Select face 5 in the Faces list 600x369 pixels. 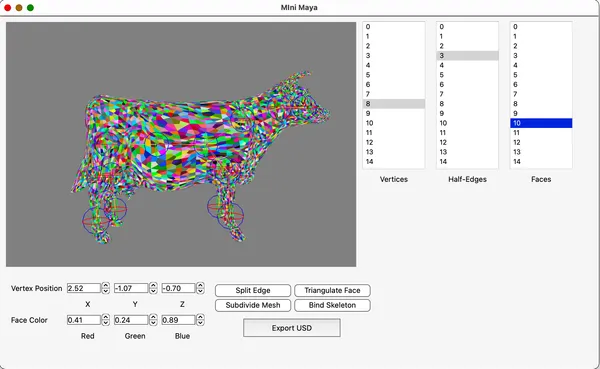coord(541,75)
